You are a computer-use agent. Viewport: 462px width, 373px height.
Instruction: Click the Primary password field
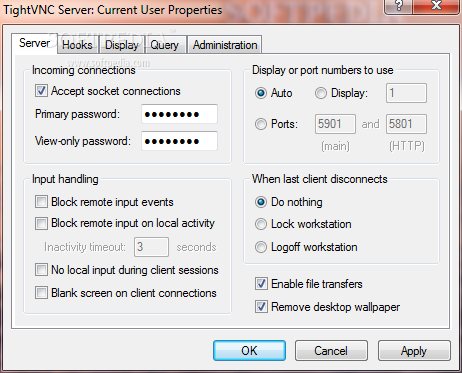pos(179,114)
